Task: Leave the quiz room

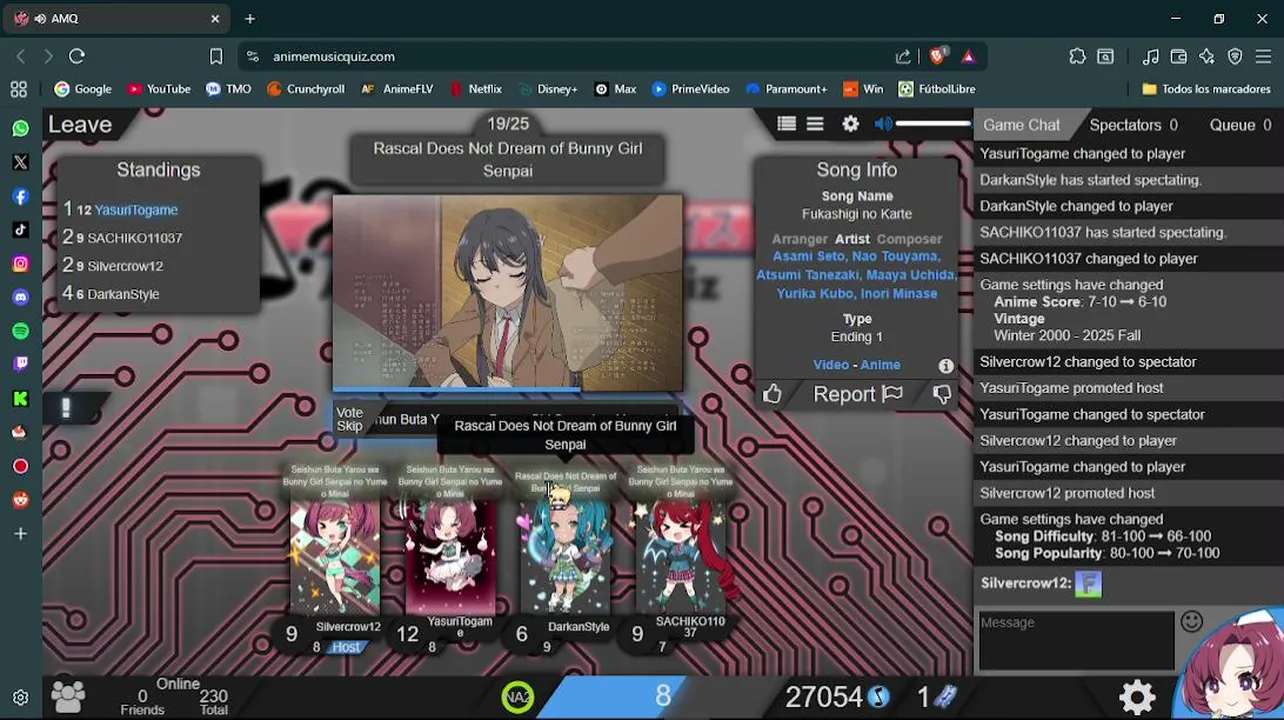Action: [x=80, y=125]
